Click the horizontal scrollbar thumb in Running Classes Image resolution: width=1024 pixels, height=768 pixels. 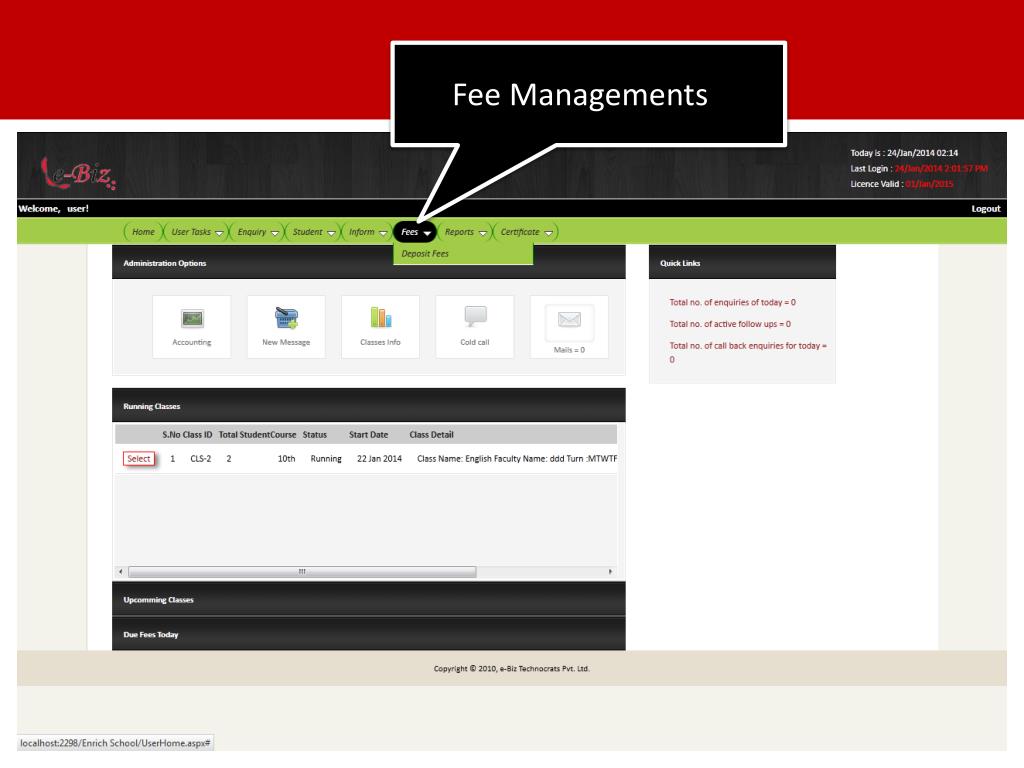(302, 571)
